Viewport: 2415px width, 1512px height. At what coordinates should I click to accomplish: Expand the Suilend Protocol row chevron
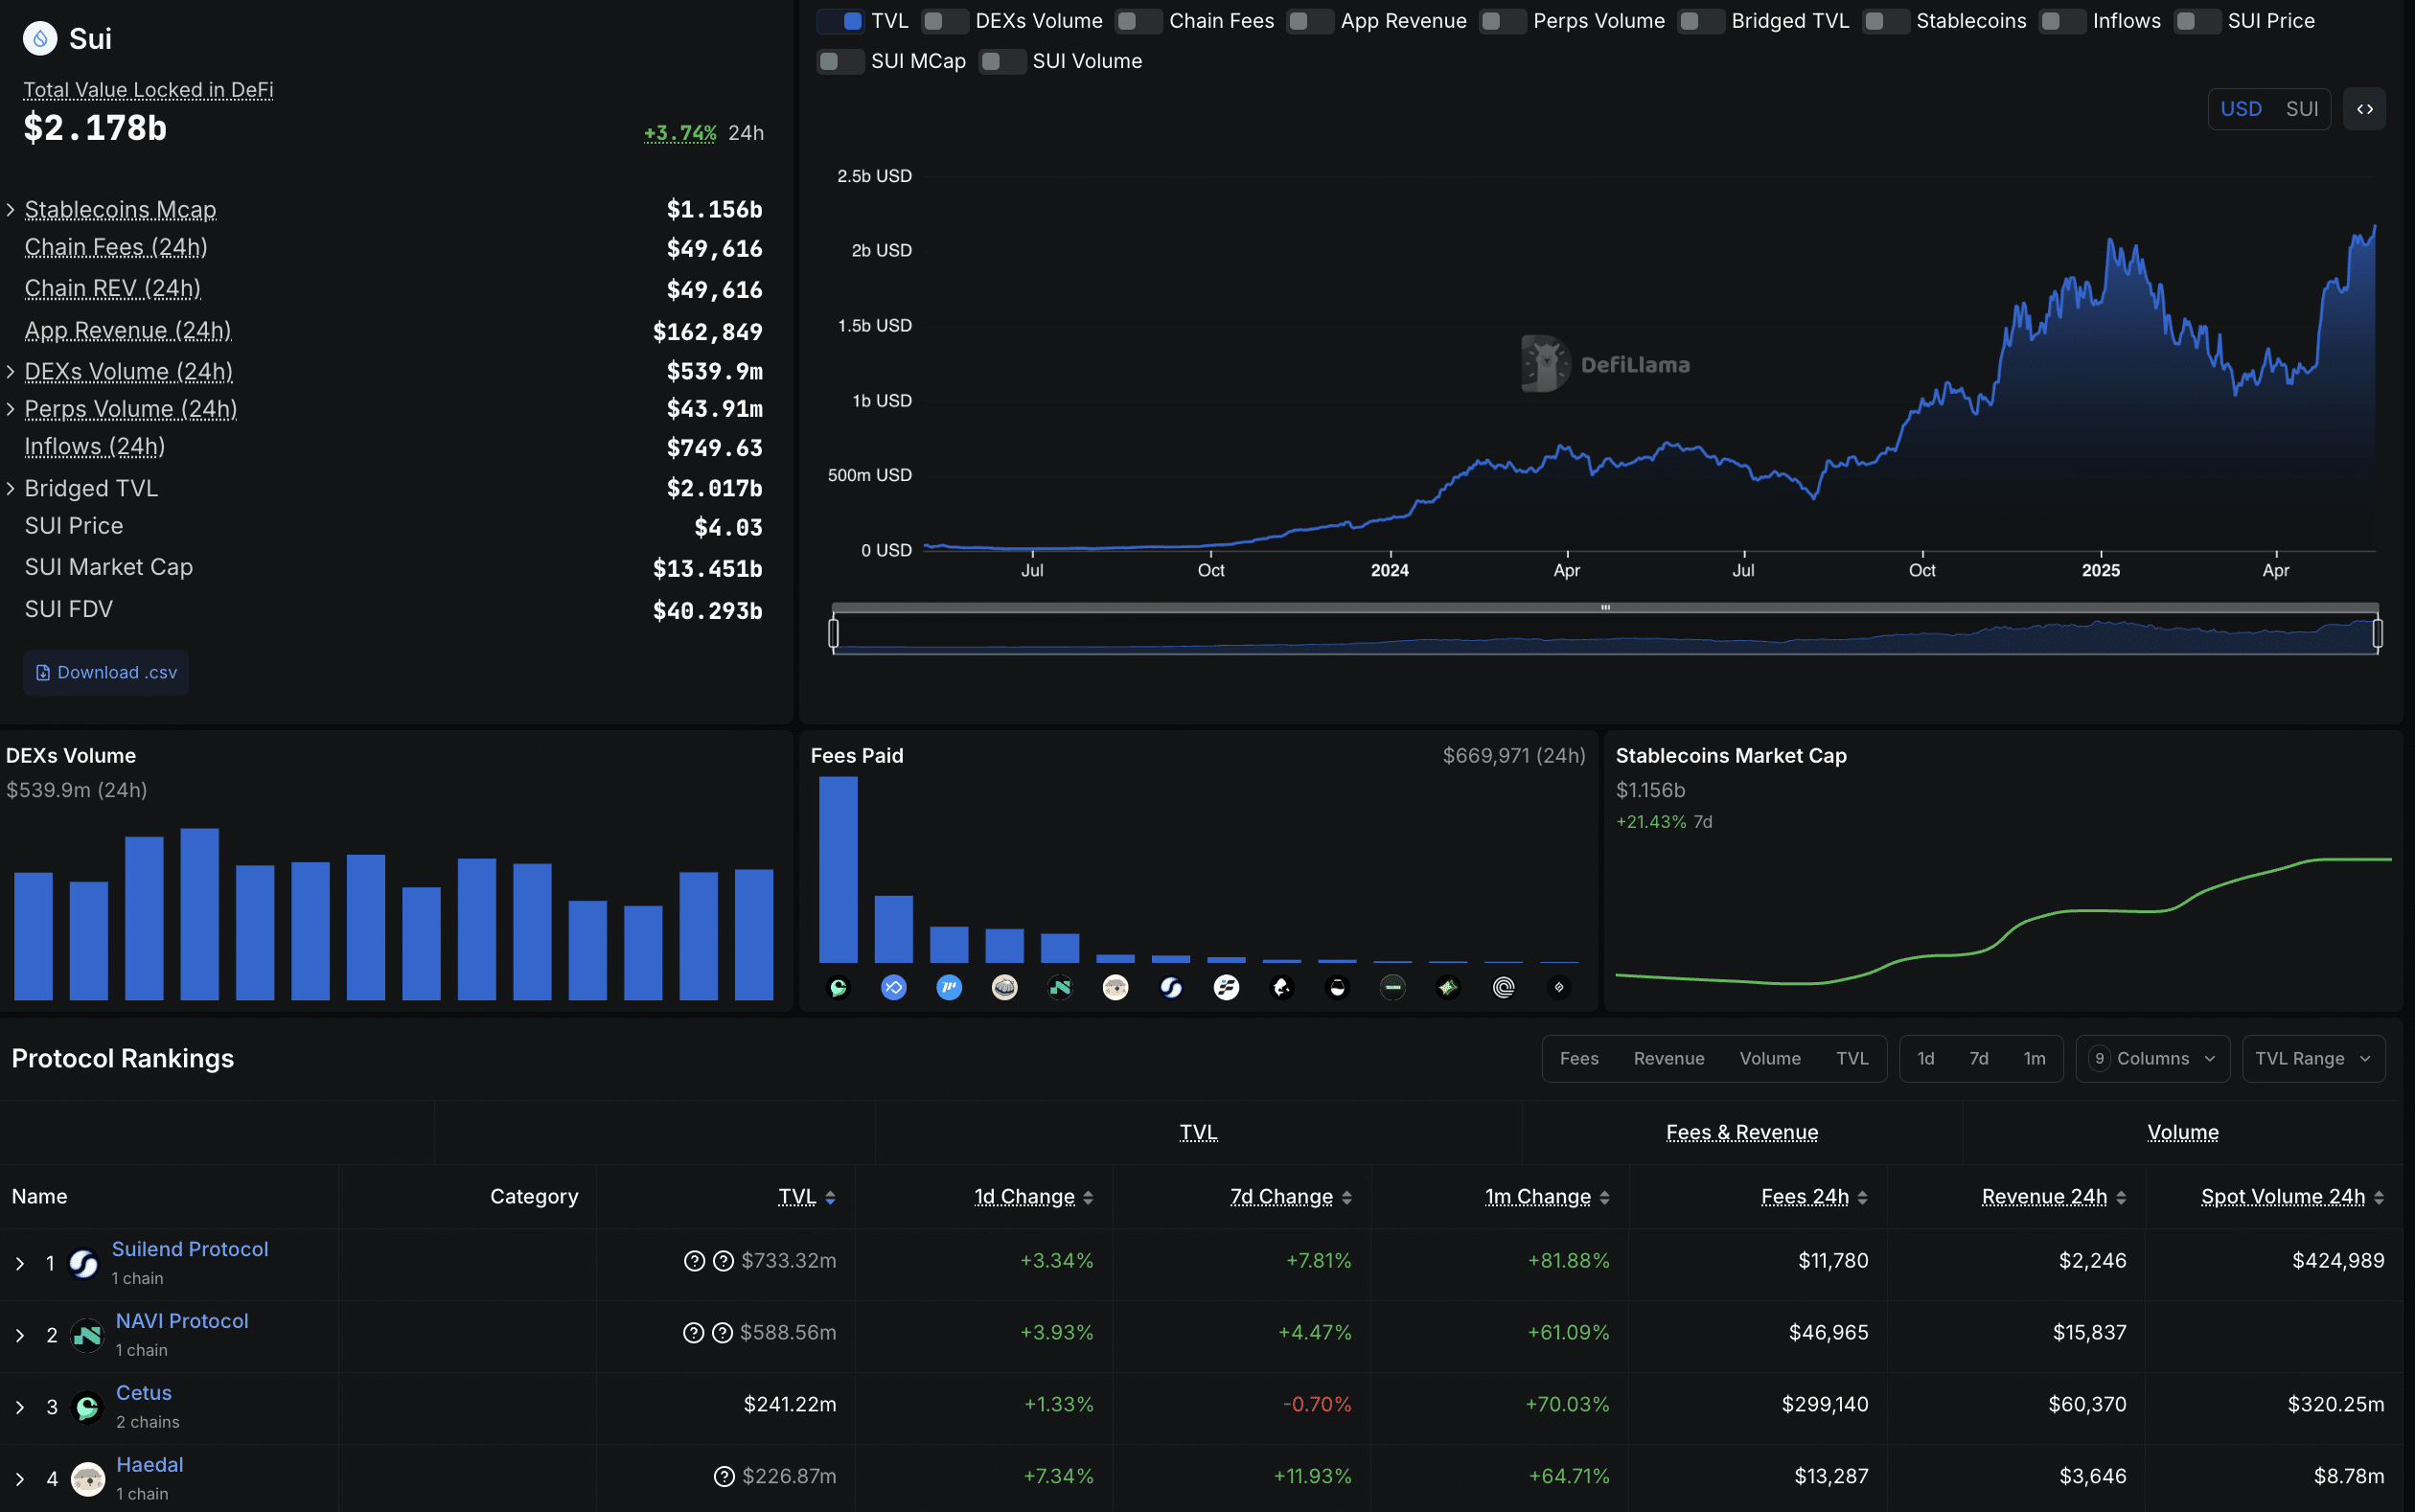coord(20,1264)
